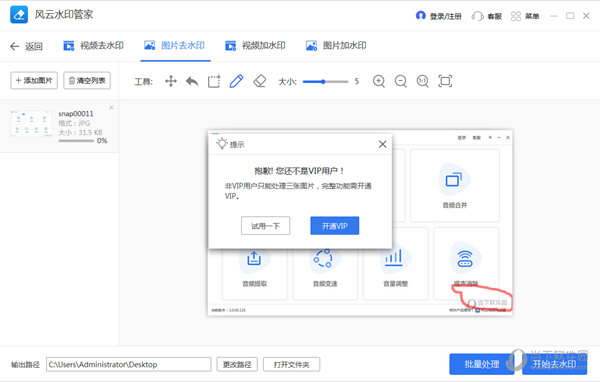
Task: Select the rectangle selection tool
Action: point(214,81)
